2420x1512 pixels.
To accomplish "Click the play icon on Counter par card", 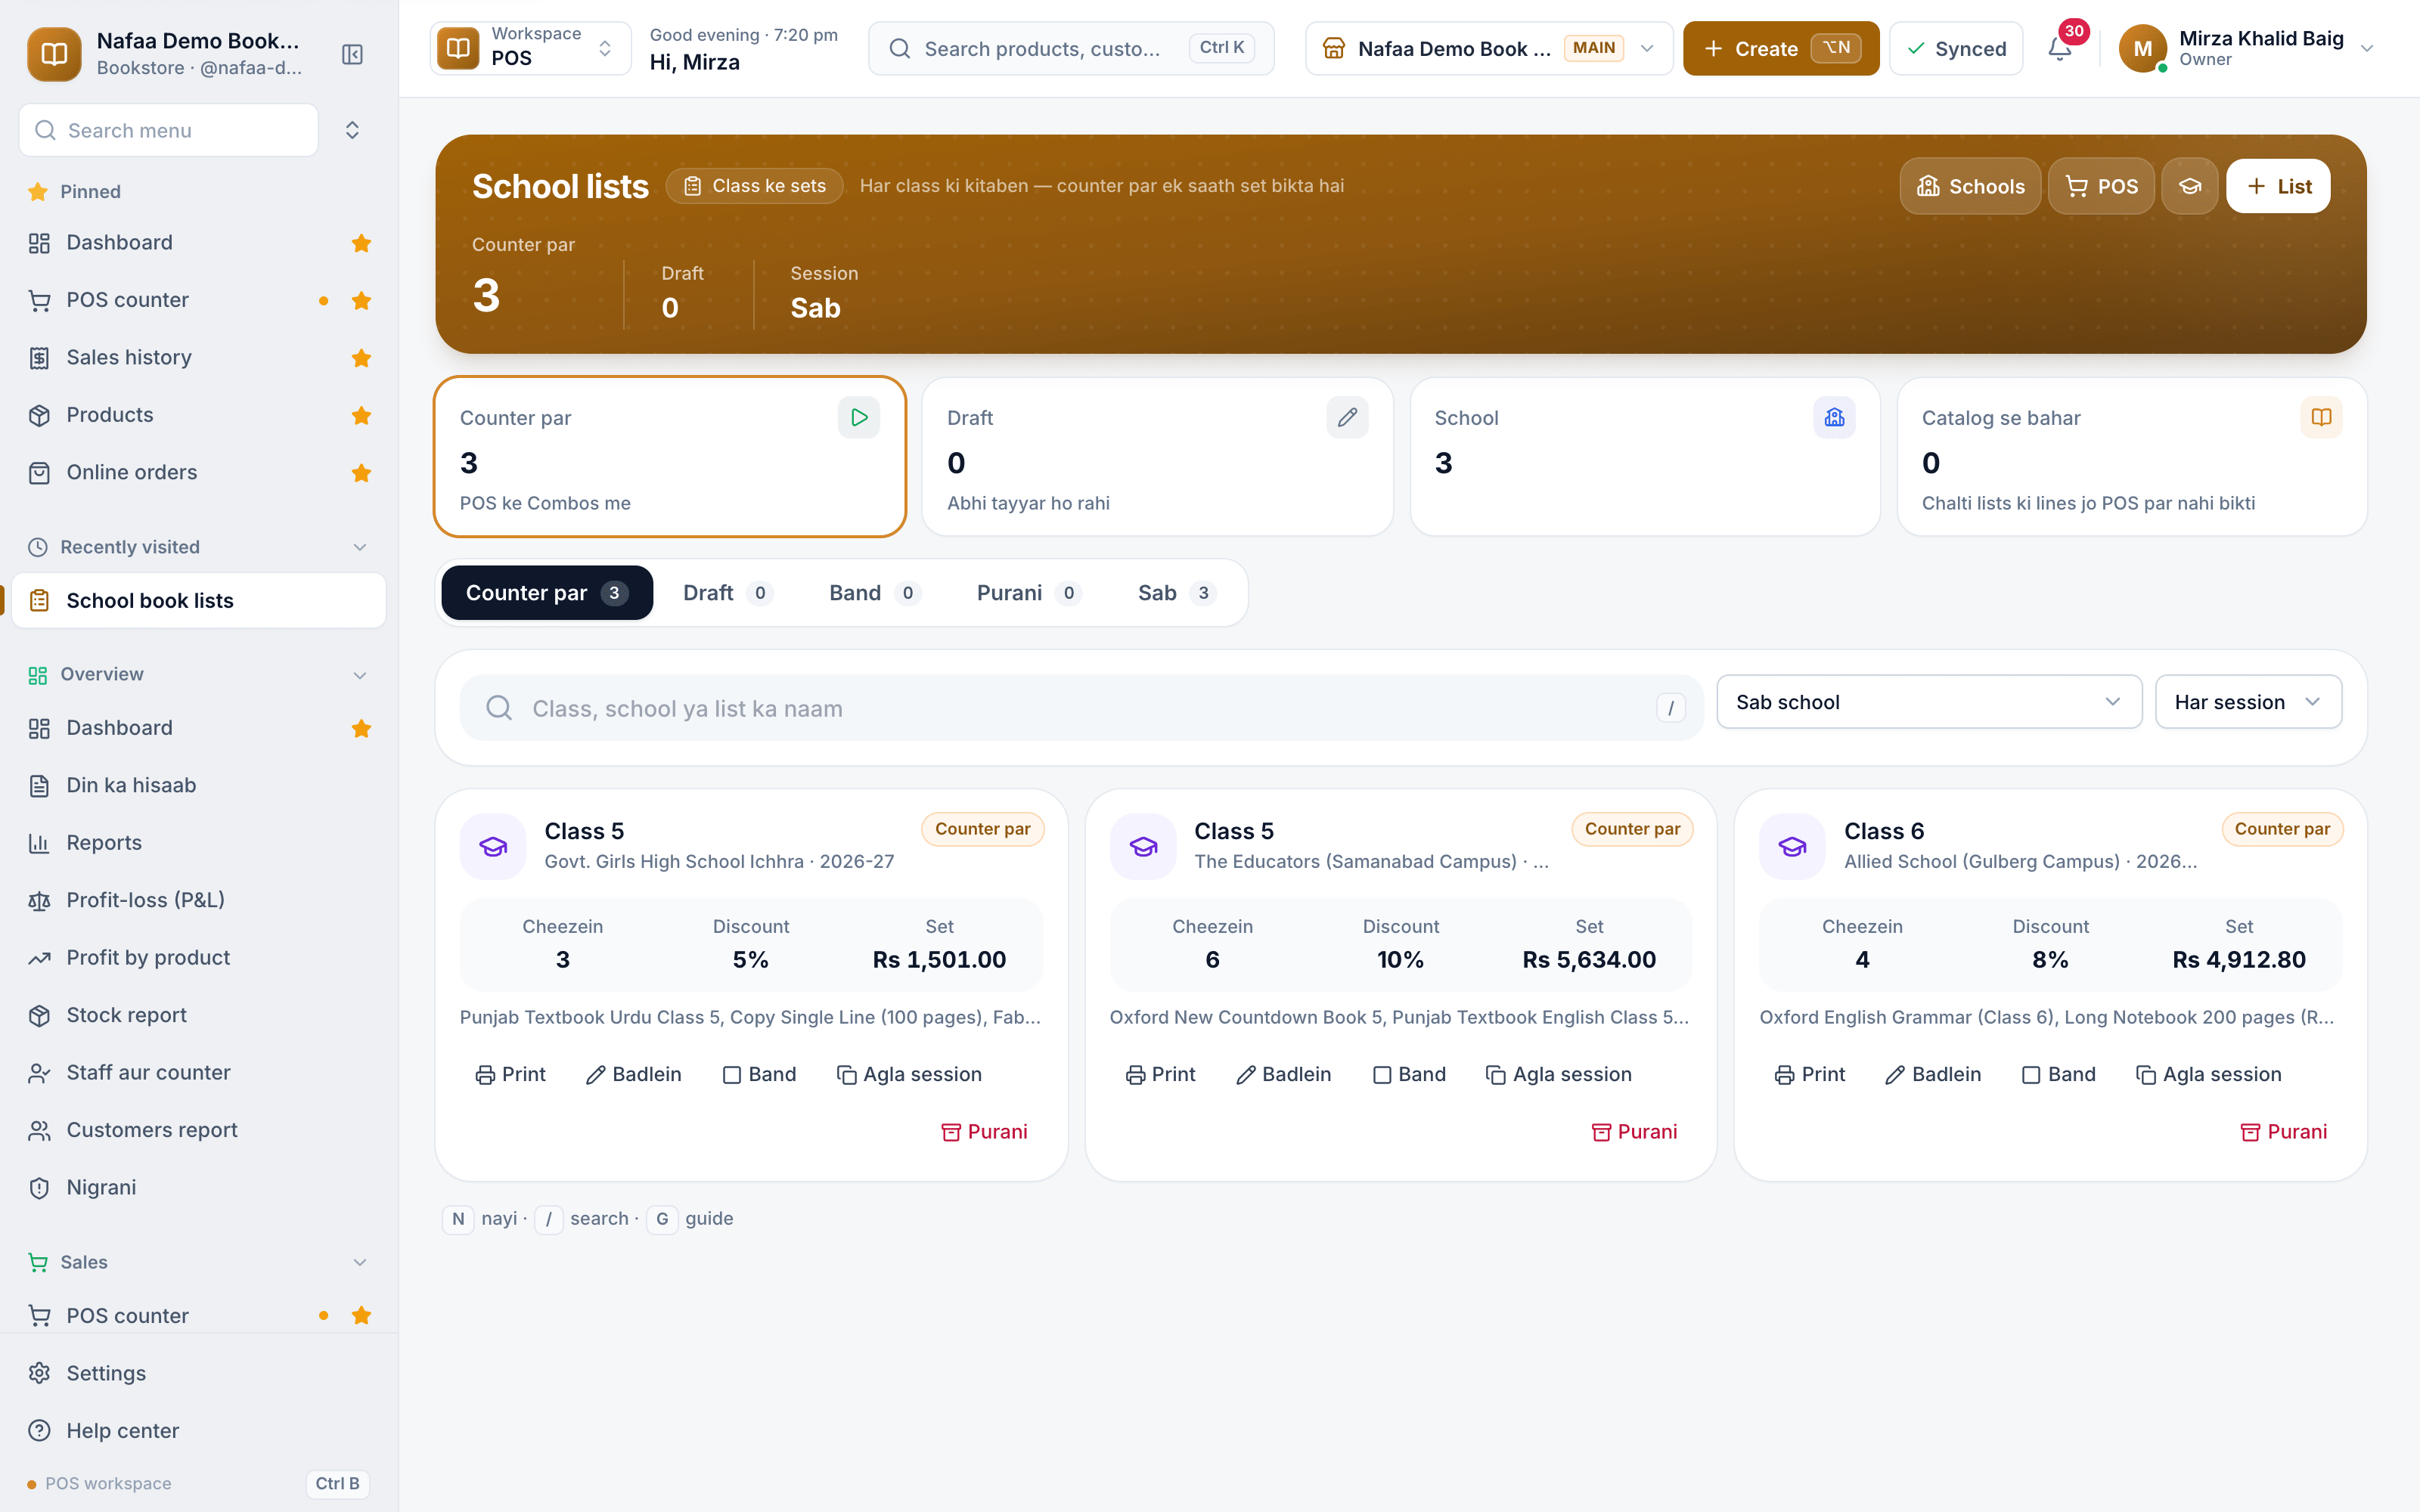I will (x=859, y=418).
